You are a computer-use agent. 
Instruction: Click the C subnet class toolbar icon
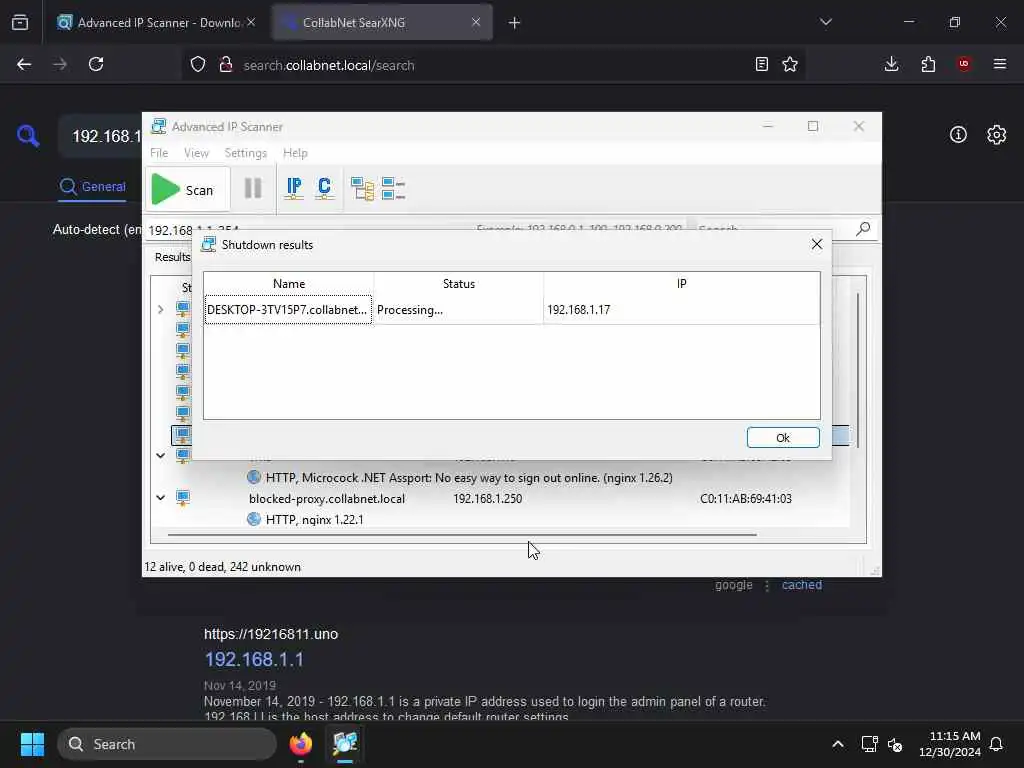[324, 189]
